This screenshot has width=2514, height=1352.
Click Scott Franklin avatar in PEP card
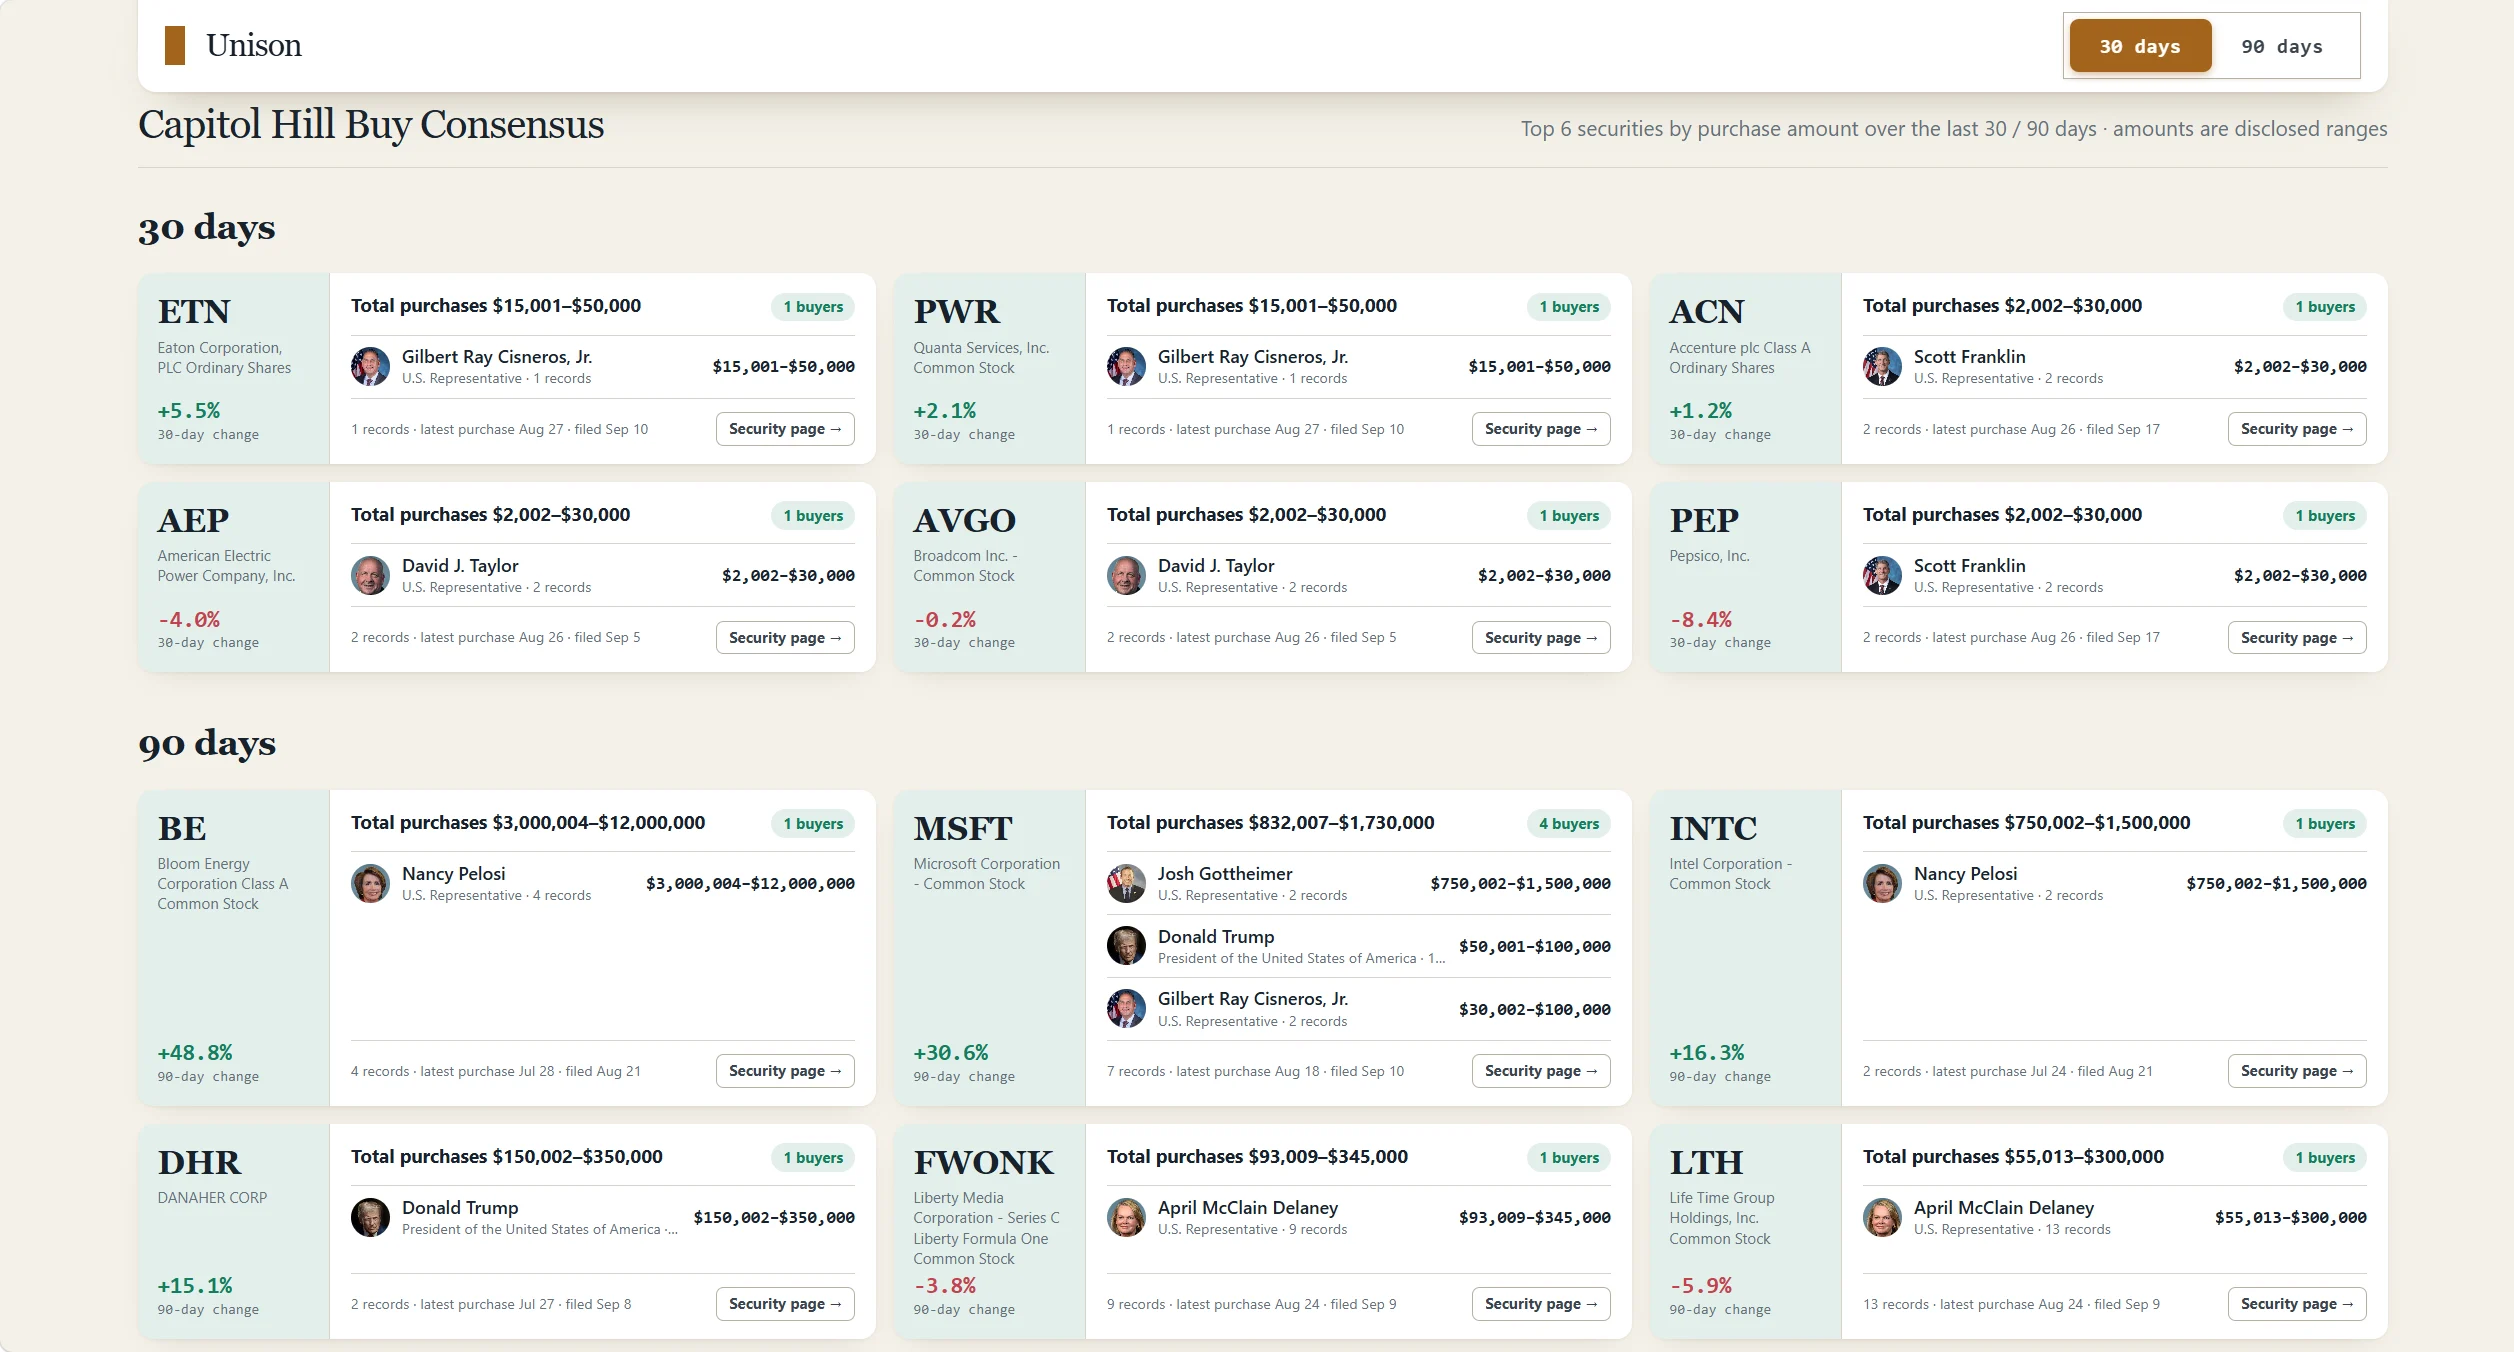pos(1882,576)
